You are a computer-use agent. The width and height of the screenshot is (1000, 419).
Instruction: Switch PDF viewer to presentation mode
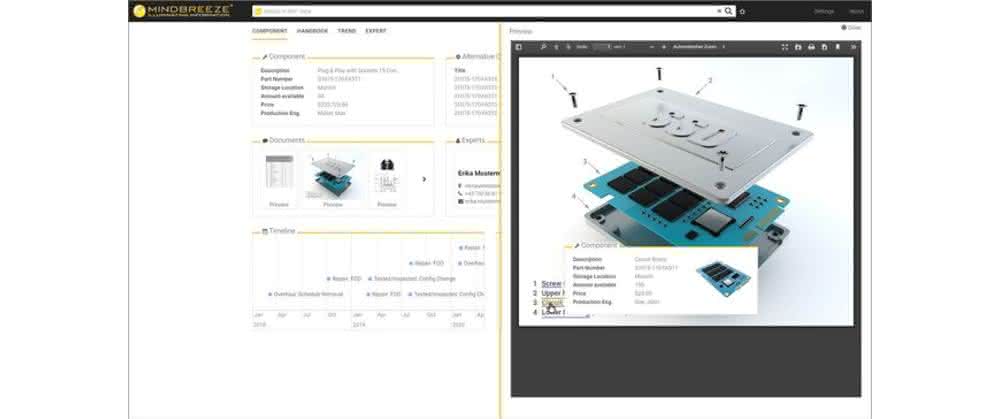(785, 47)
